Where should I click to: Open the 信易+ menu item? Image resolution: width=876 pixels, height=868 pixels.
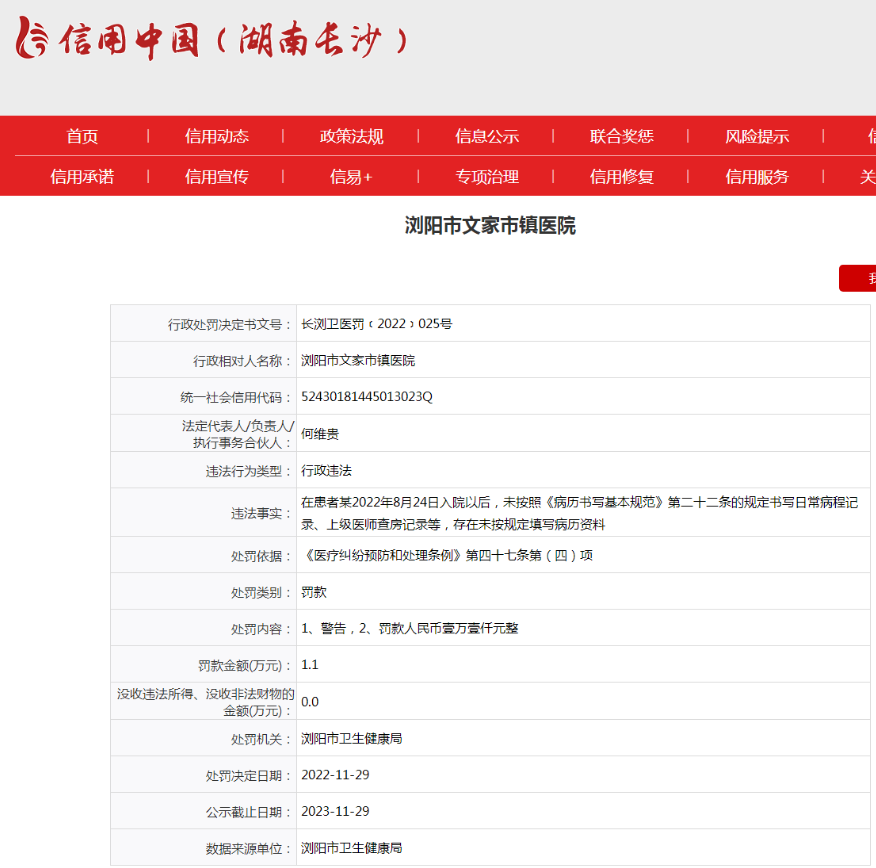[x=351, y=177]
